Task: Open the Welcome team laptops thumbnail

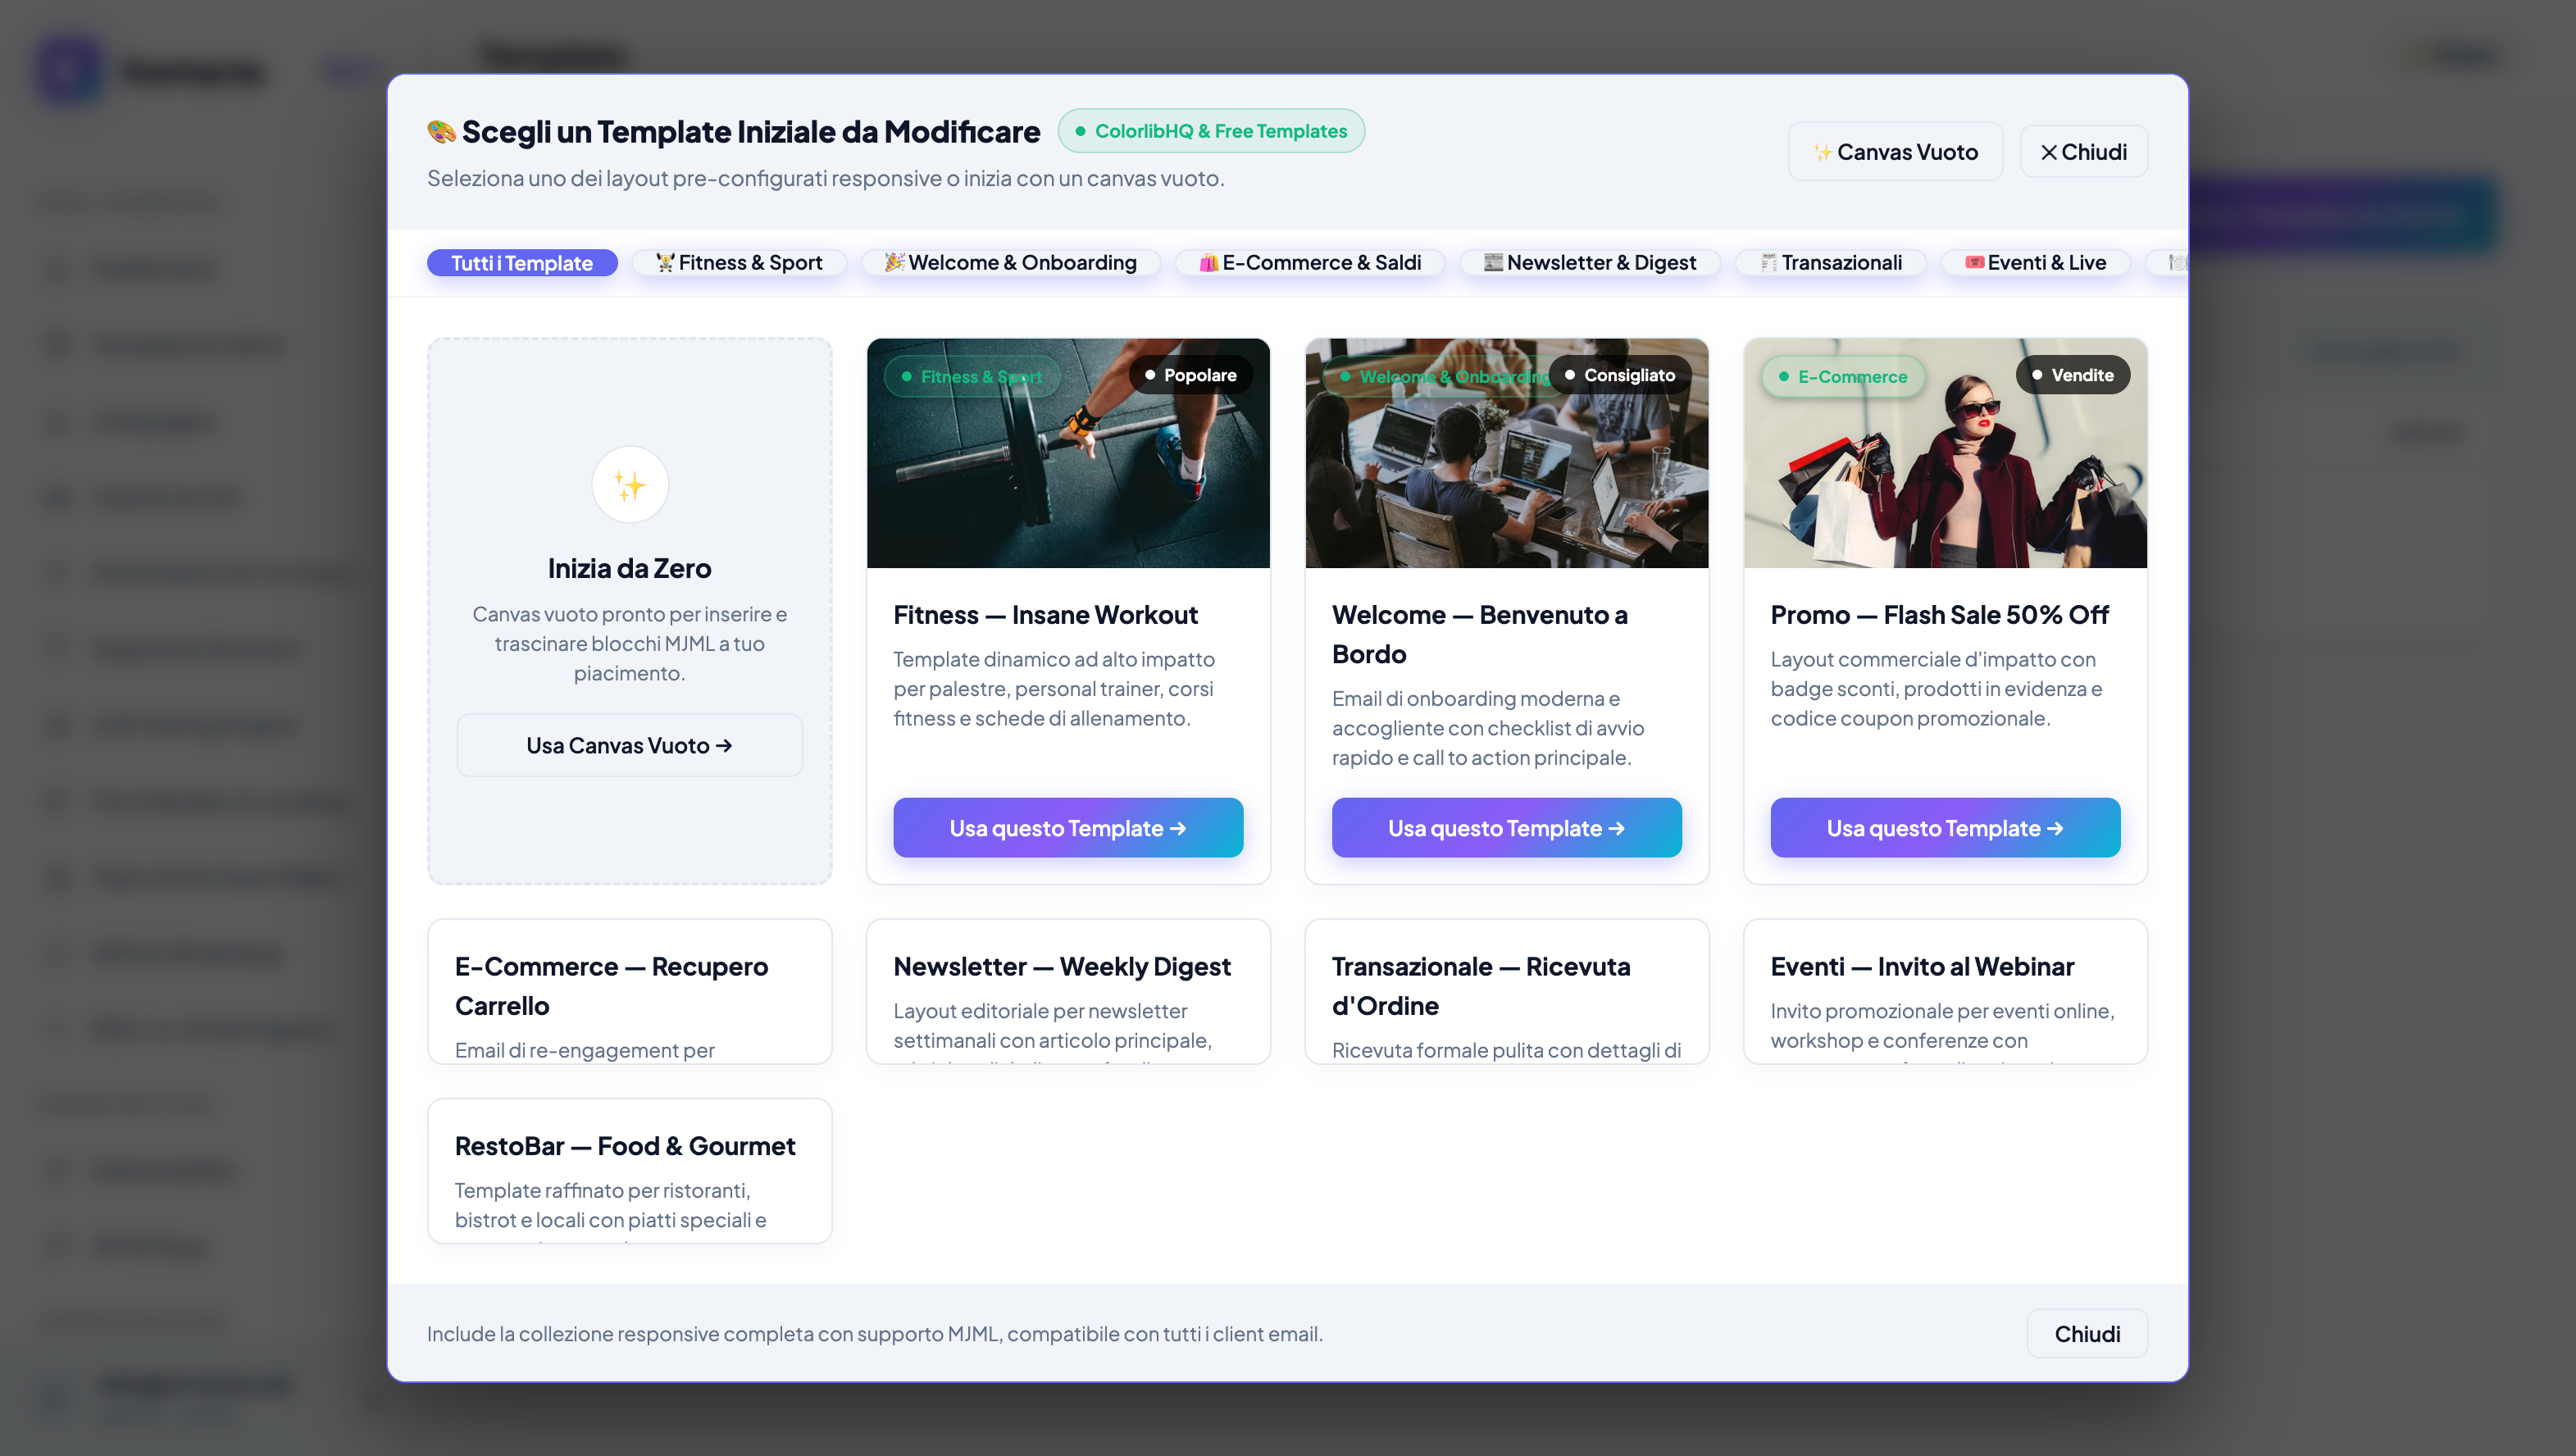Action: pos(1506,453)
